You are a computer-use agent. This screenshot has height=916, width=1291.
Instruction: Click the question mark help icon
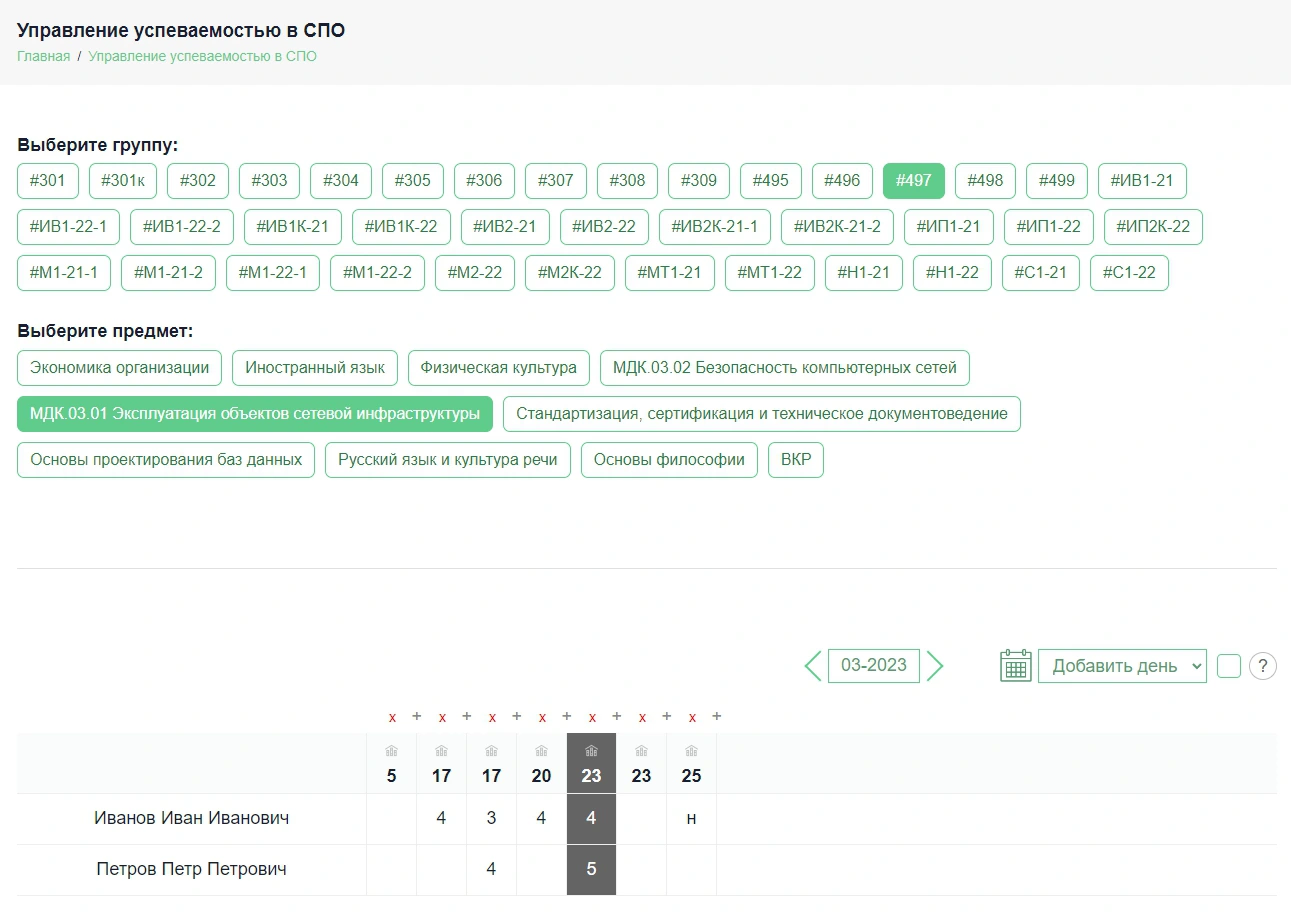(1263, 666)
